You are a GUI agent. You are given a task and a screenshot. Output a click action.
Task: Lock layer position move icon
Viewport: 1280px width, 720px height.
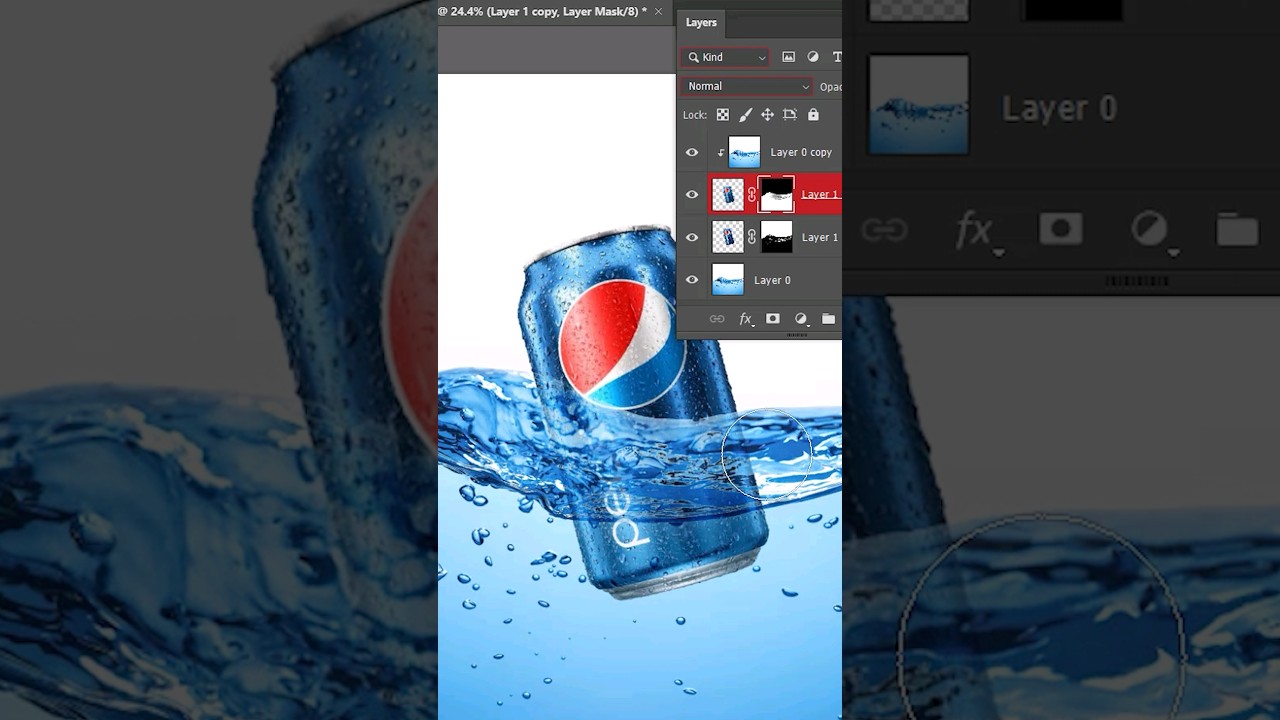(x=767, y=115)
